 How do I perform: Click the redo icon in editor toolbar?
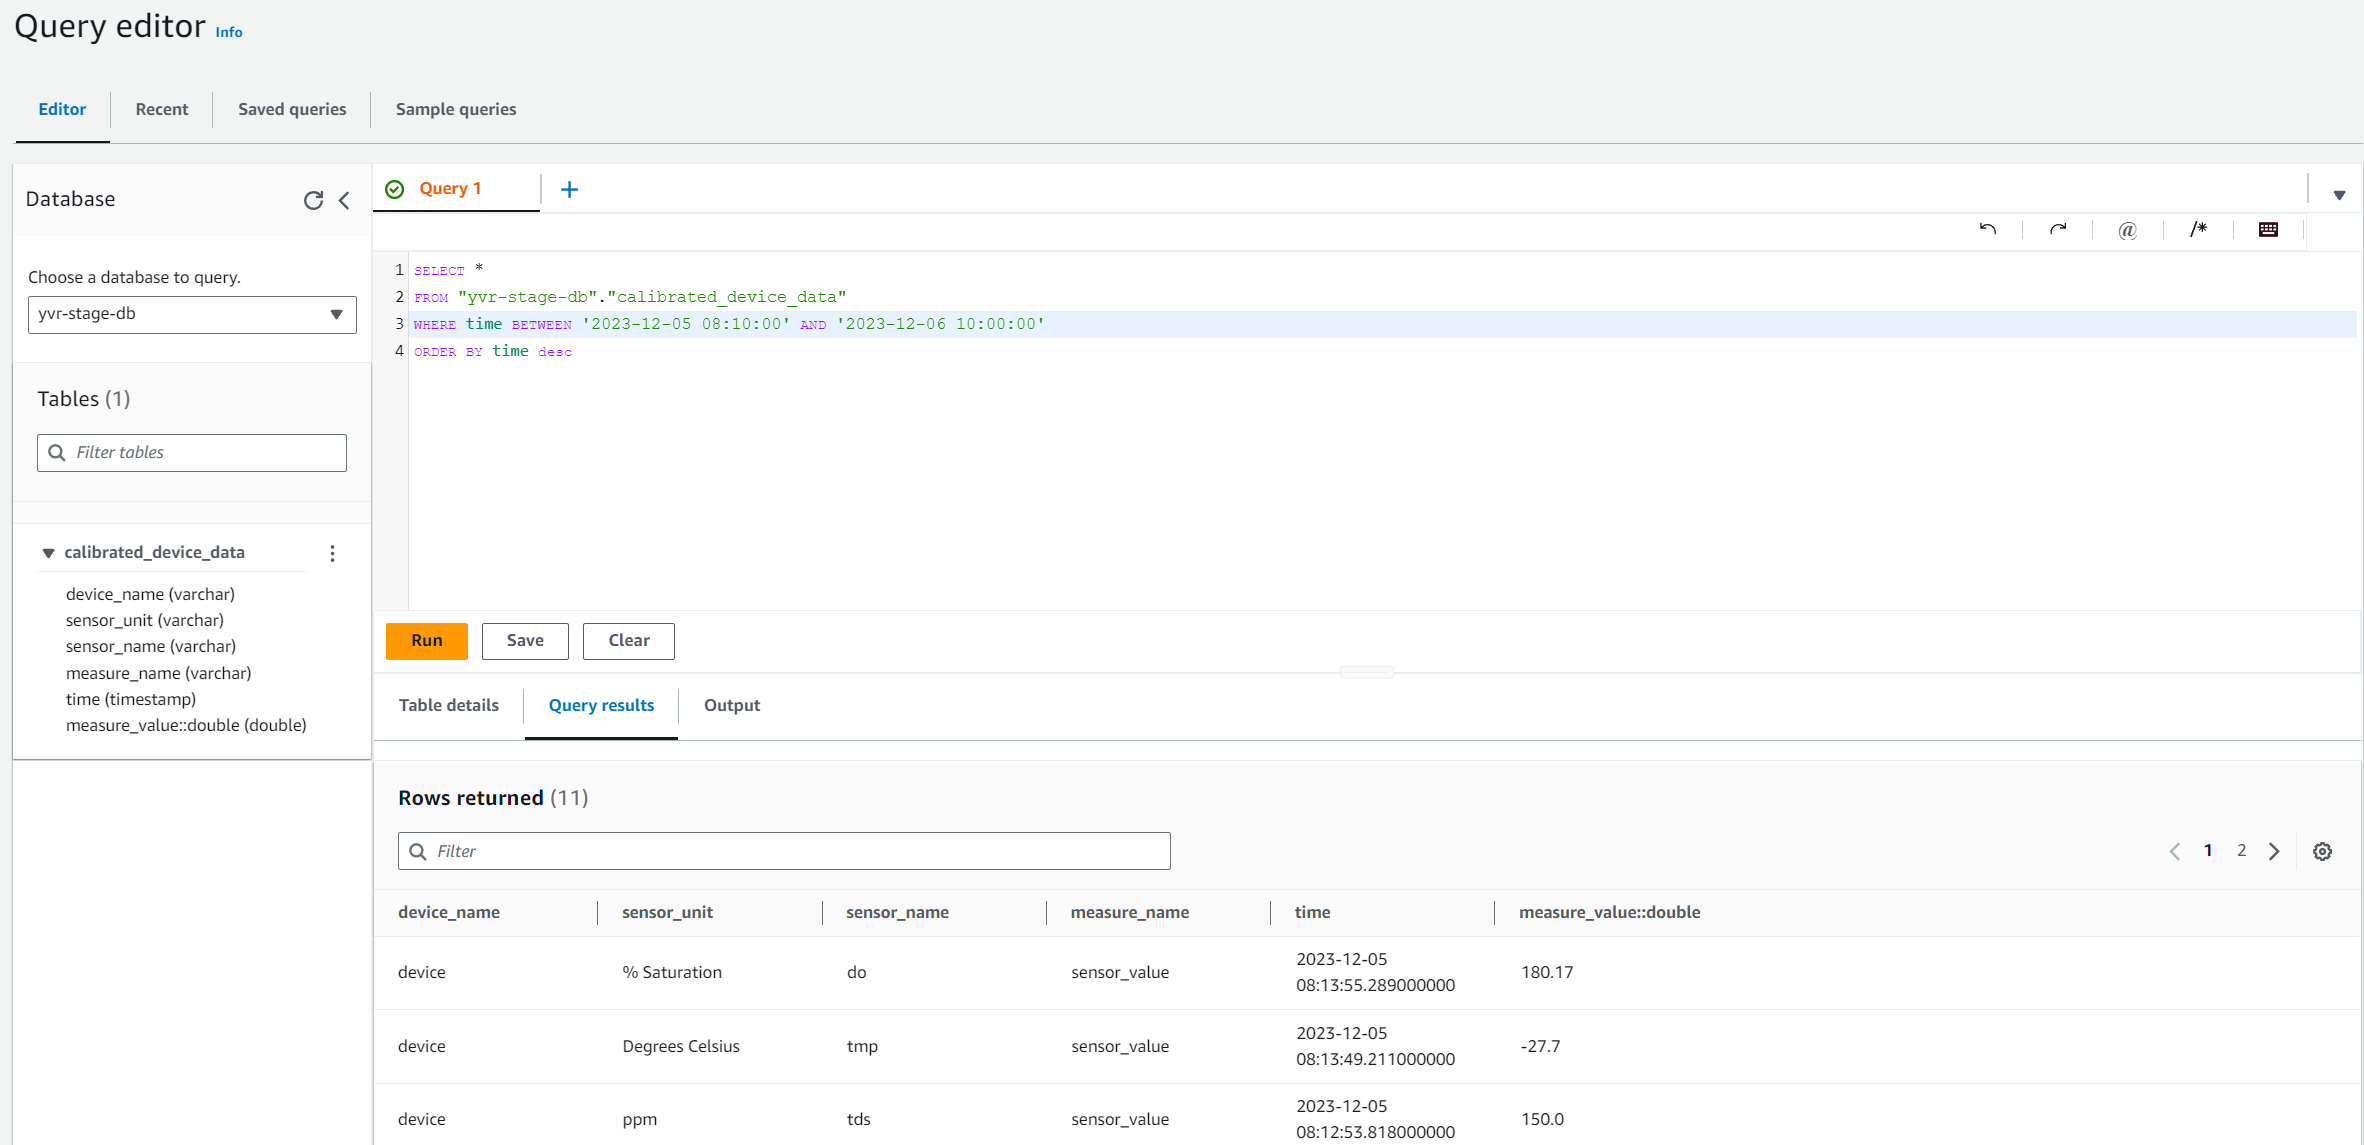tap(2058, 229)
